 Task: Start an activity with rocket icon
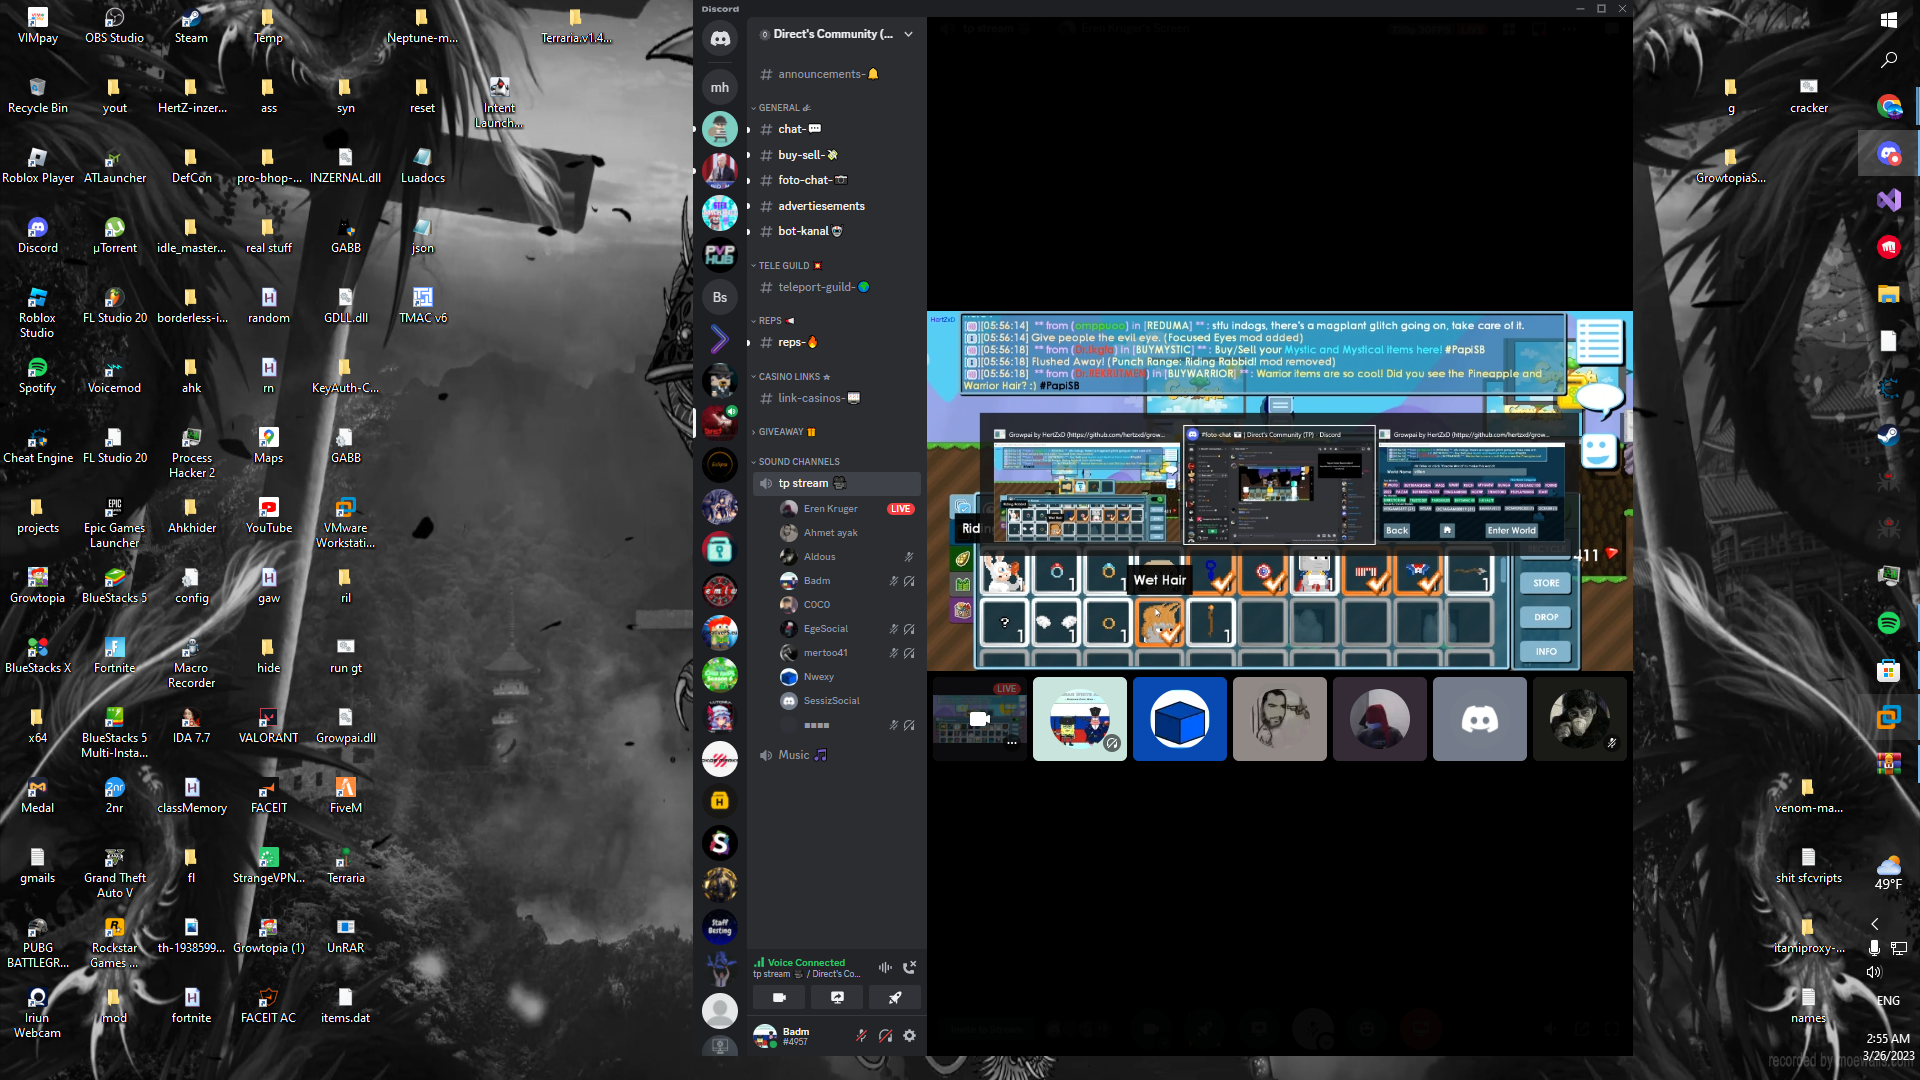point(894,997)
